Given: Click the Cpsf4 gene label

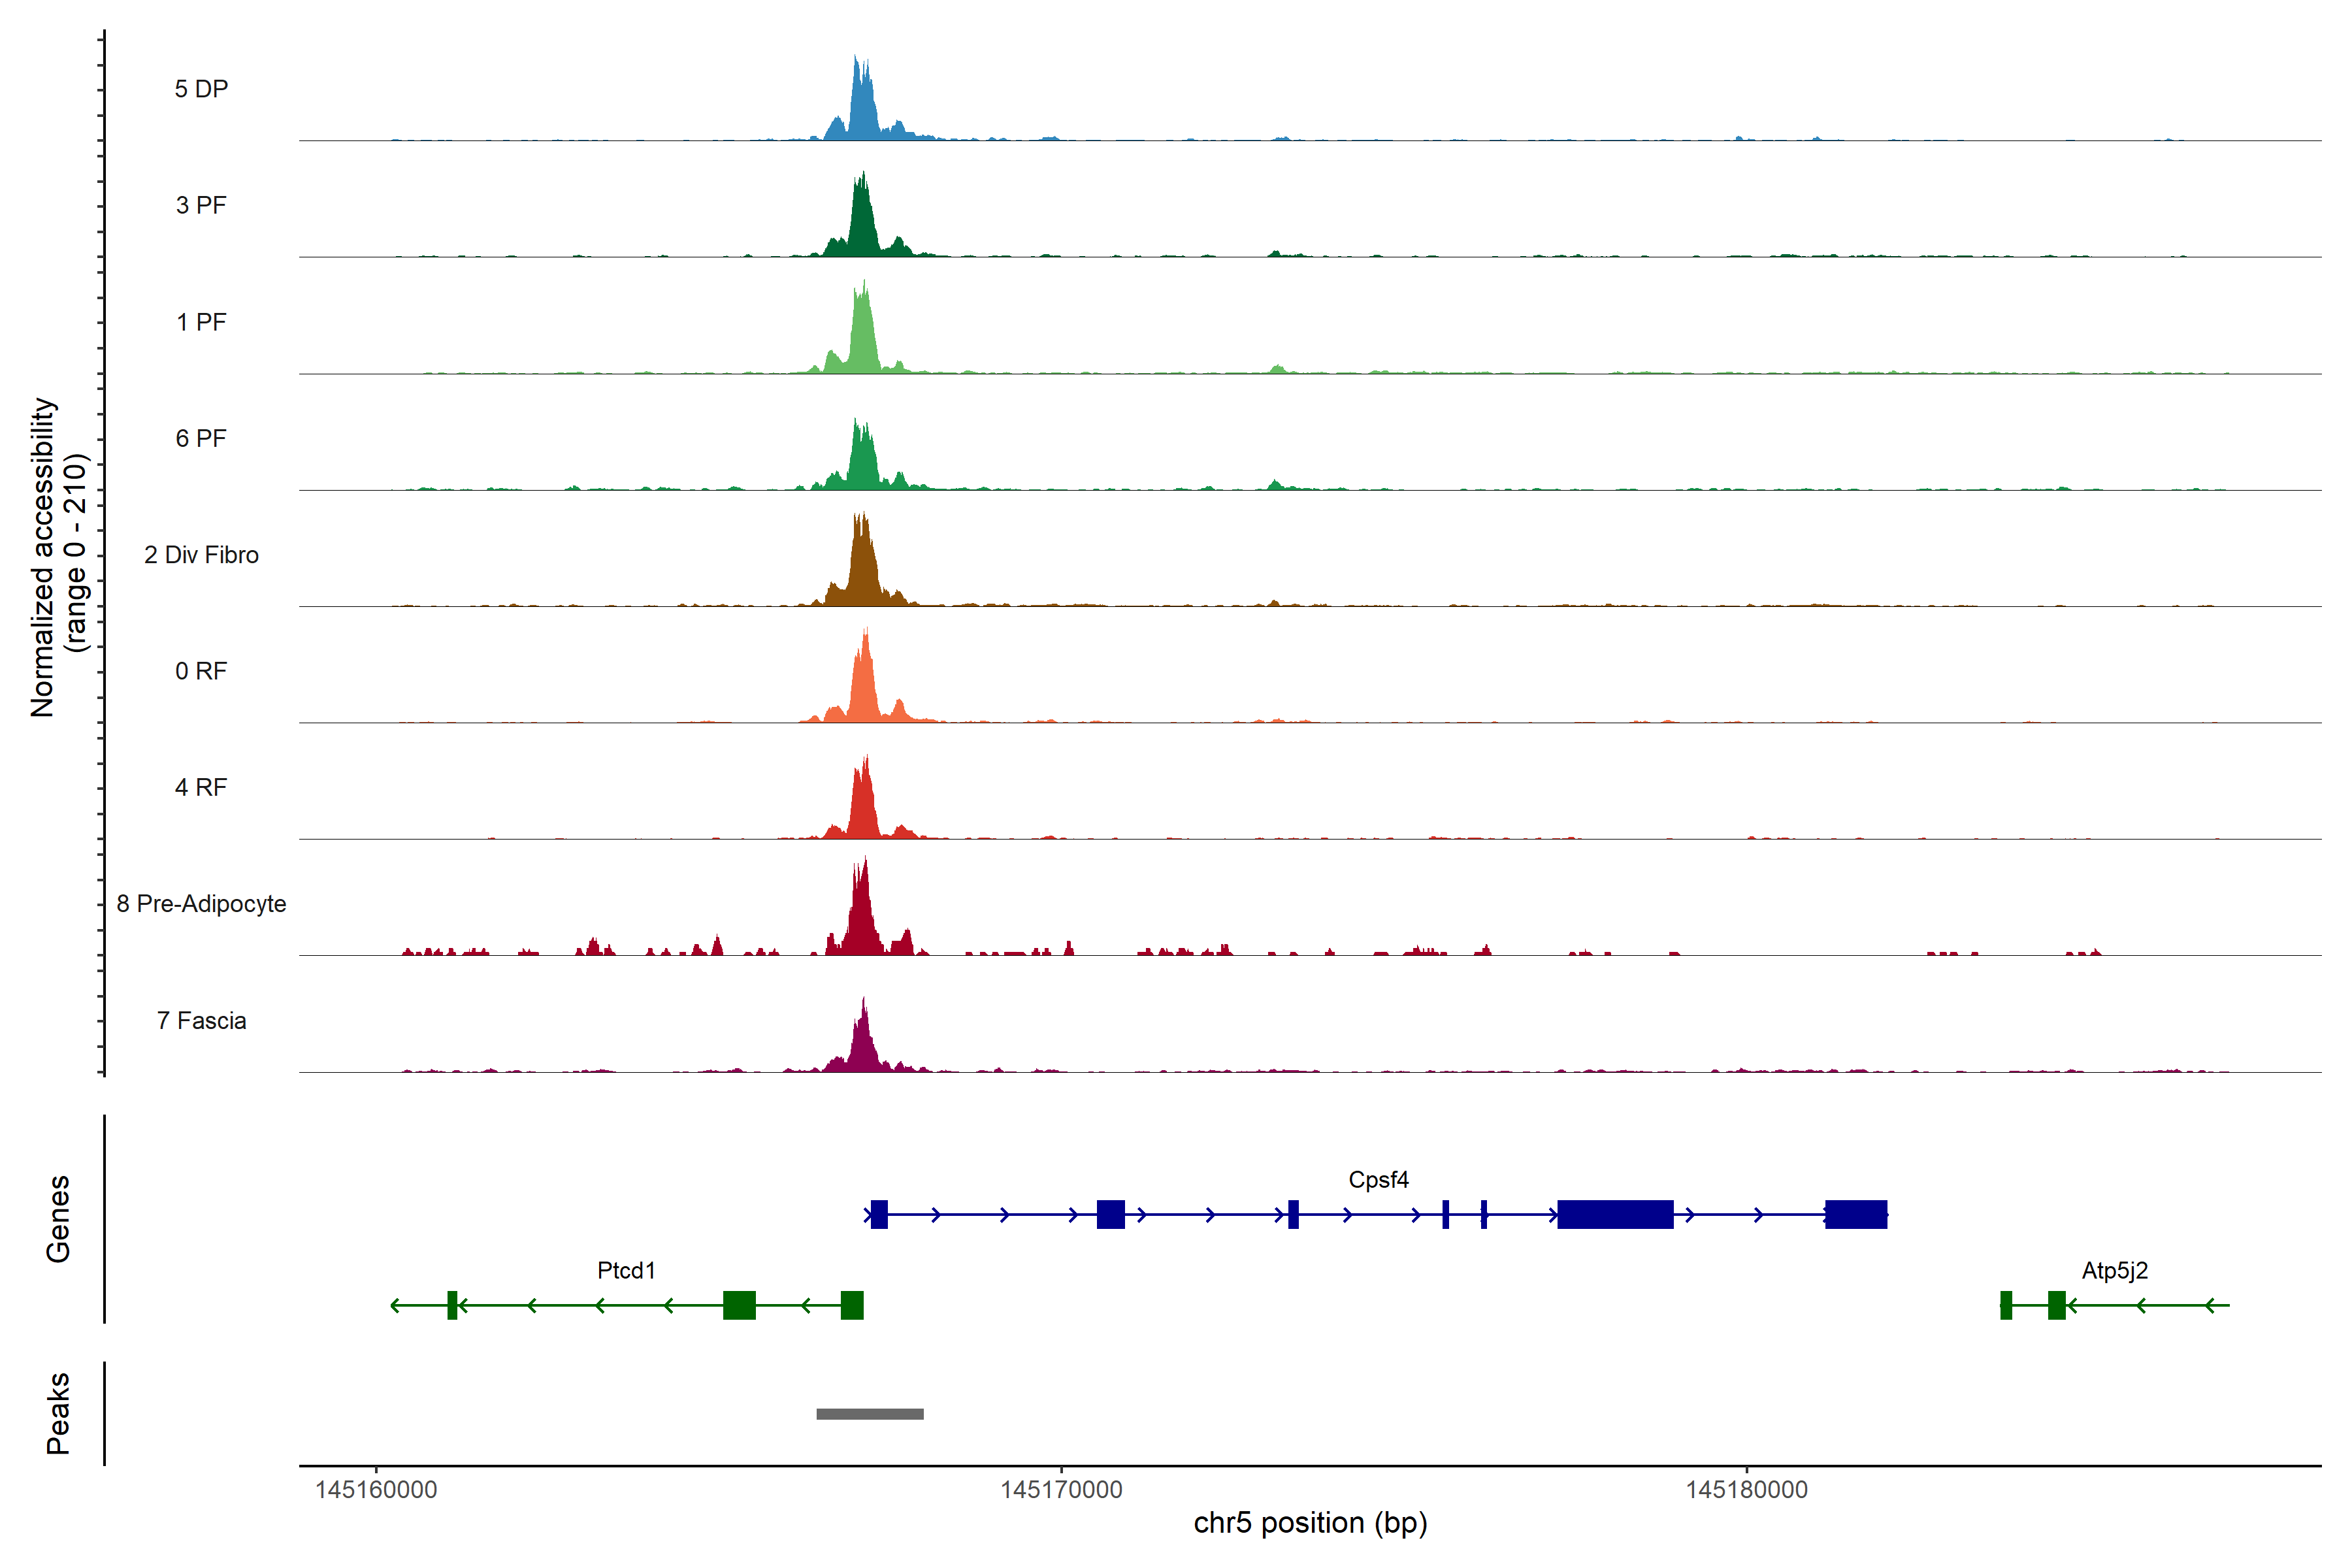Looking at the screenshot, I should click(x=1378, y=1180).
